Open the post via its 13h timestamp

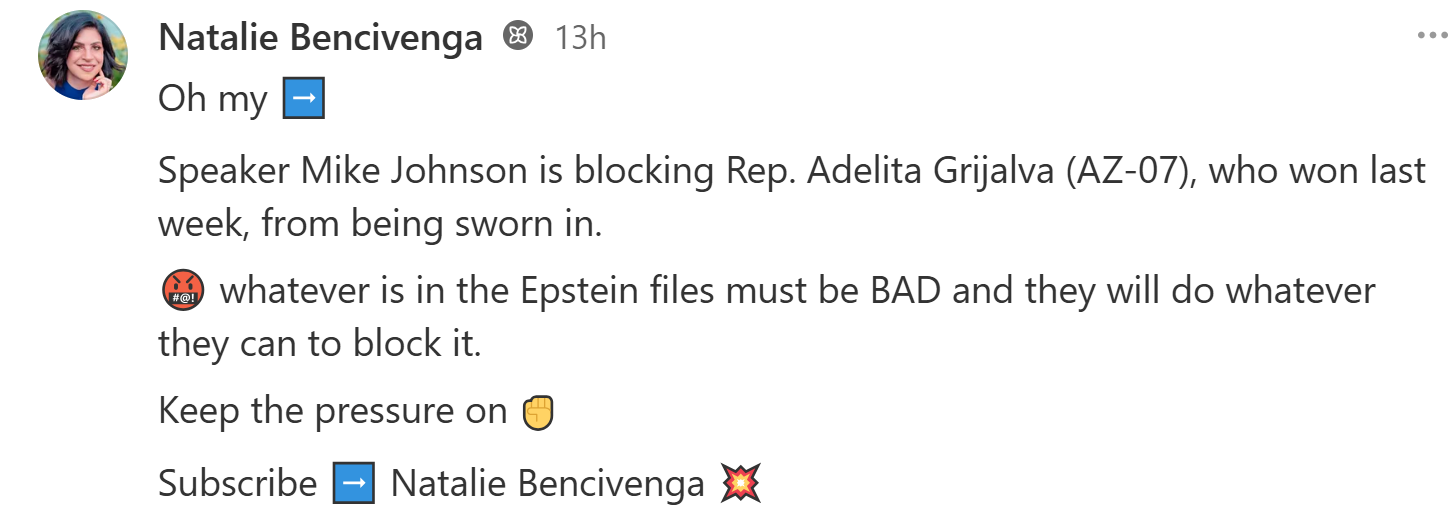[581, 38]
